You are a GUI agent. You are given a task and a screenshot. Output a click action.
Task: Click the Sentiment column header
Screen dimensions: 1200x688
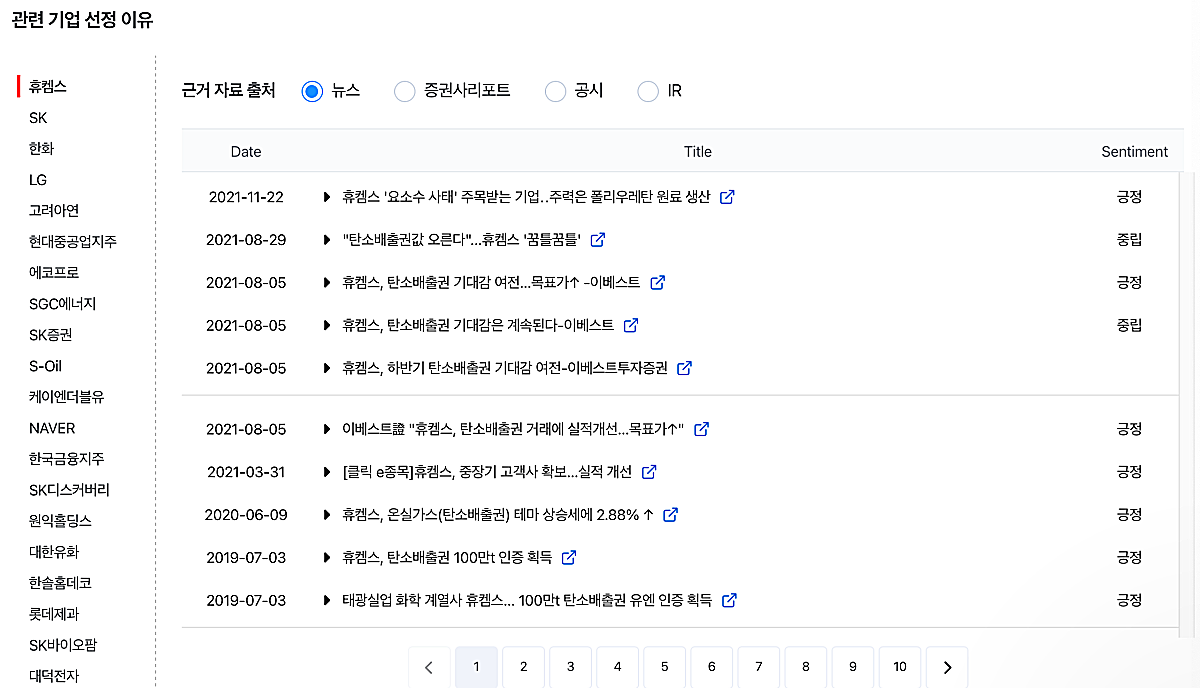(1134, 152)
